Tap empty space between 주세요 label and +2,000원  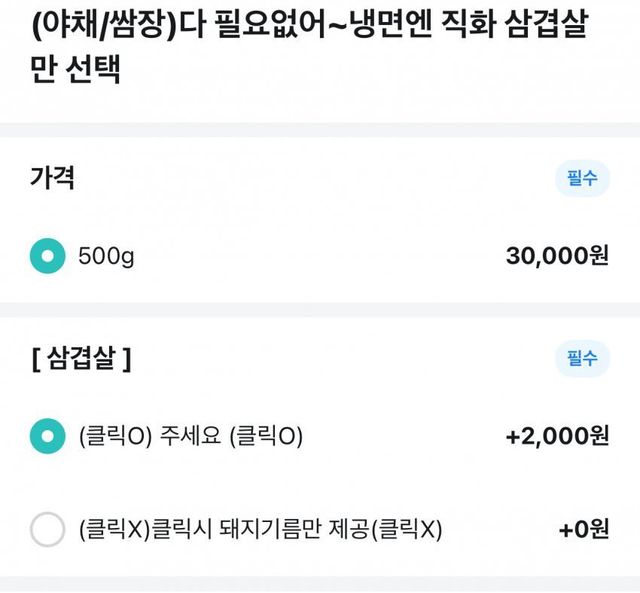[400, 436]
